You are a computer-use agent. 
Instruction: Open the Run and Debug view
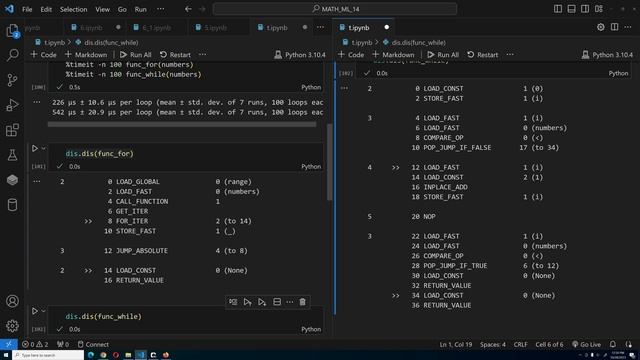pyautogui.click(x=12, y=105)
